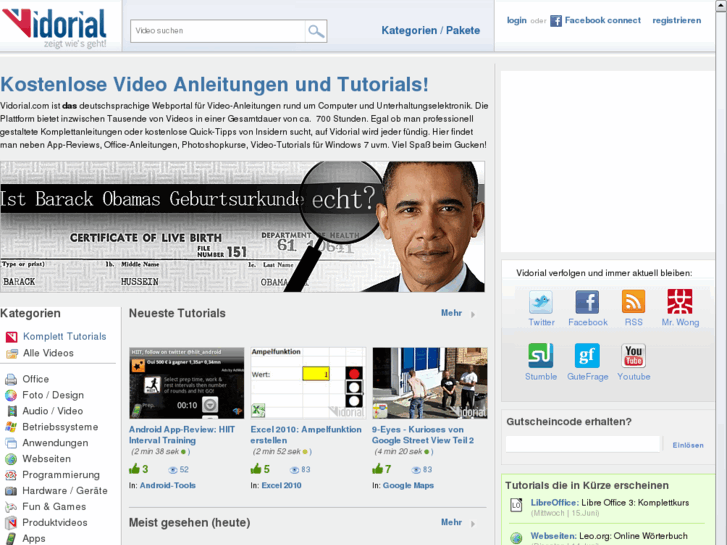Select Hardware / Geräte category
This screenshot has height=545, width=727.
[x=65, y=490]
